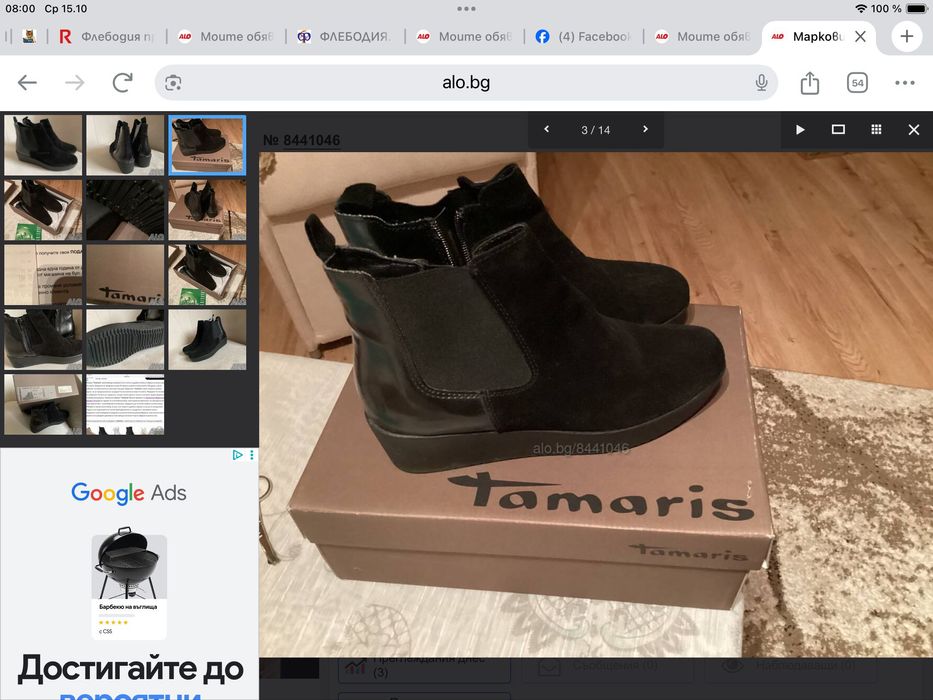933x700 pixels.
Task: Switch to the second Моите обяви tab
Action: (464, 36)
